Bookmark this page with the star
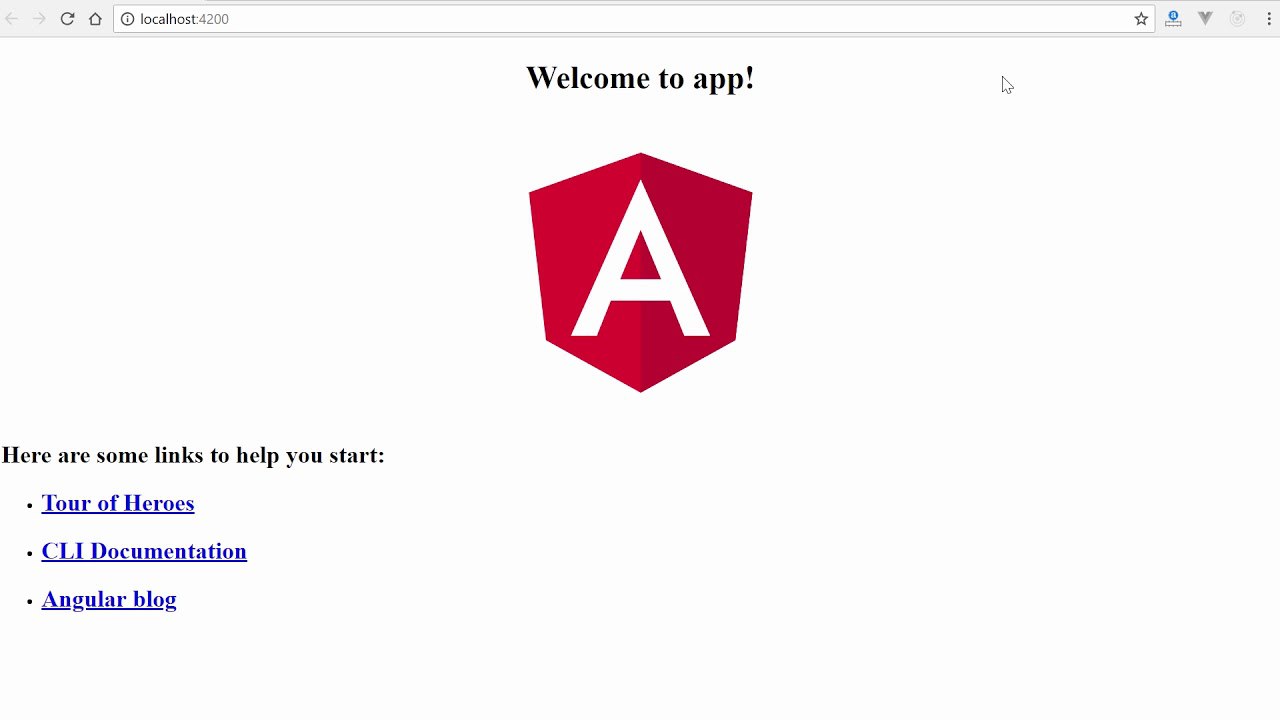Image resolution: width=1280 pixels, height=720 pixels. pyautogui.click(x=1141, y=19)
